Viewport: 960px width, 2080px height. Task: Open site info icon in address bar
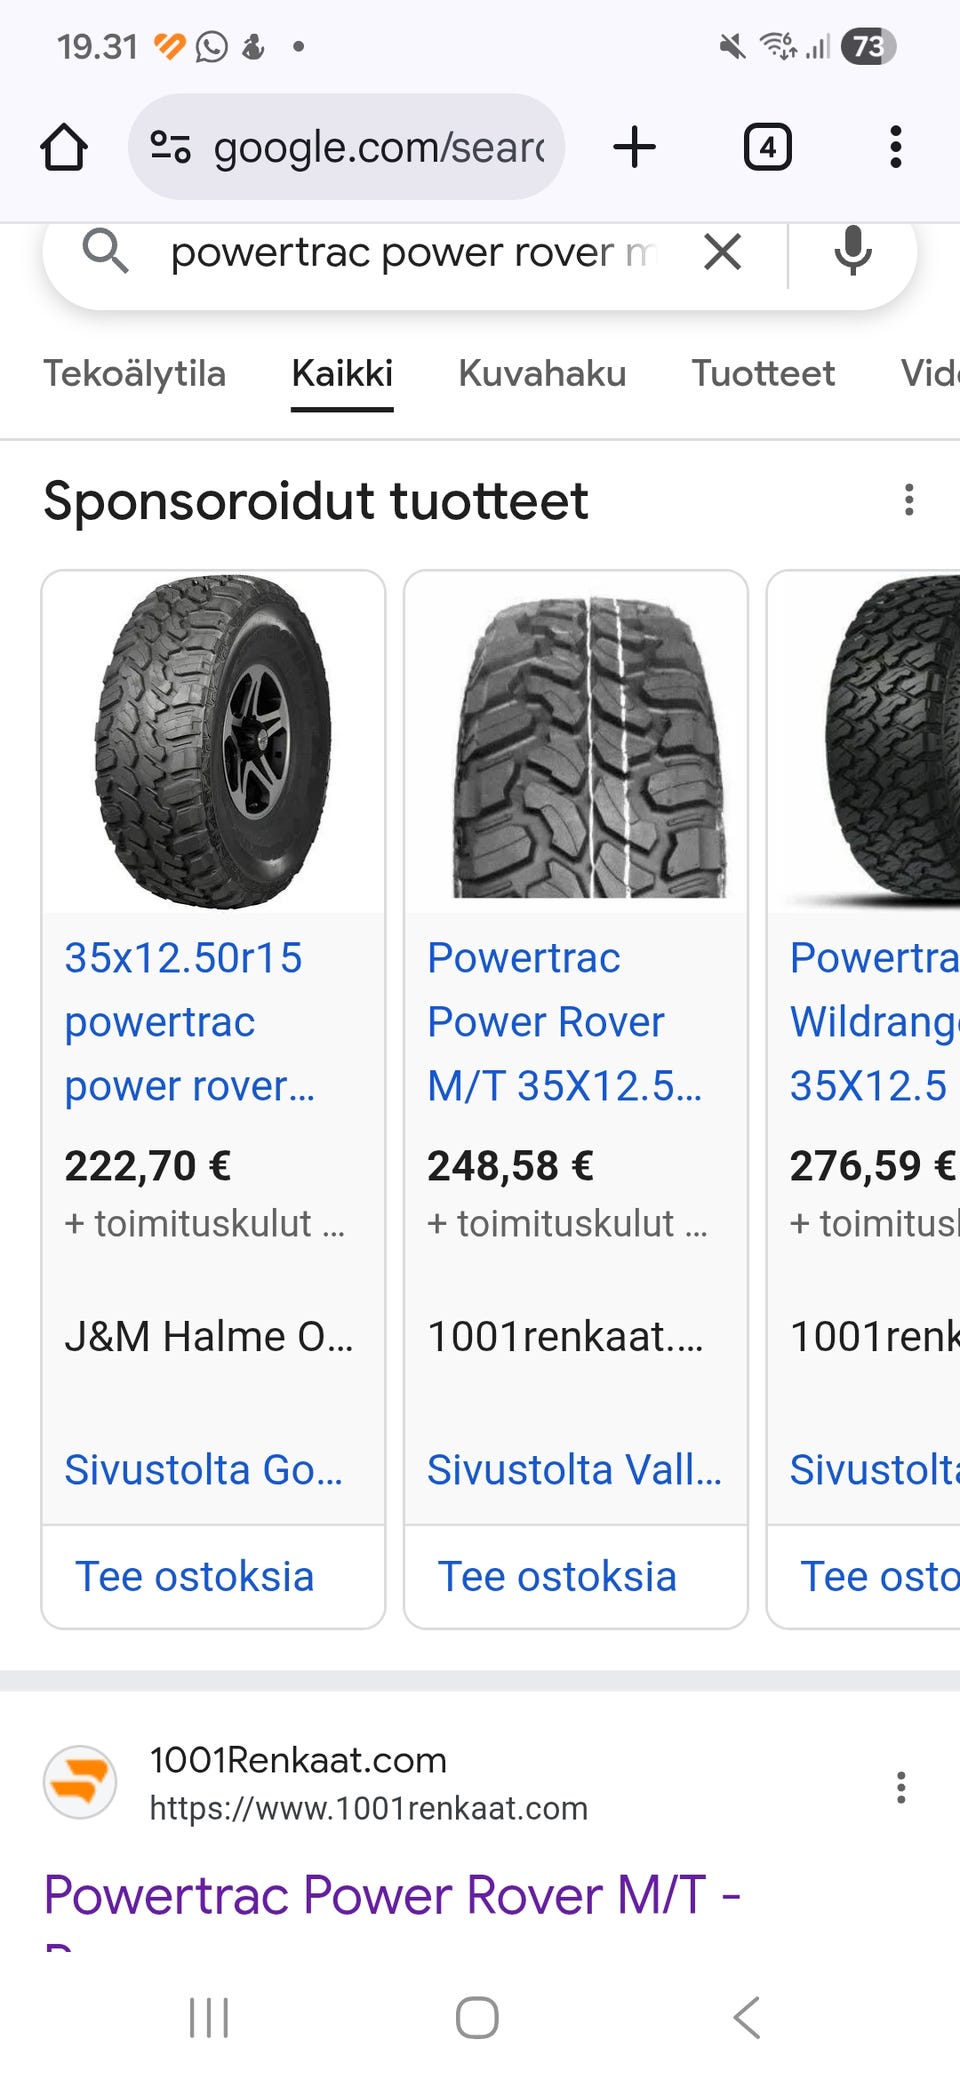(170, 148)
